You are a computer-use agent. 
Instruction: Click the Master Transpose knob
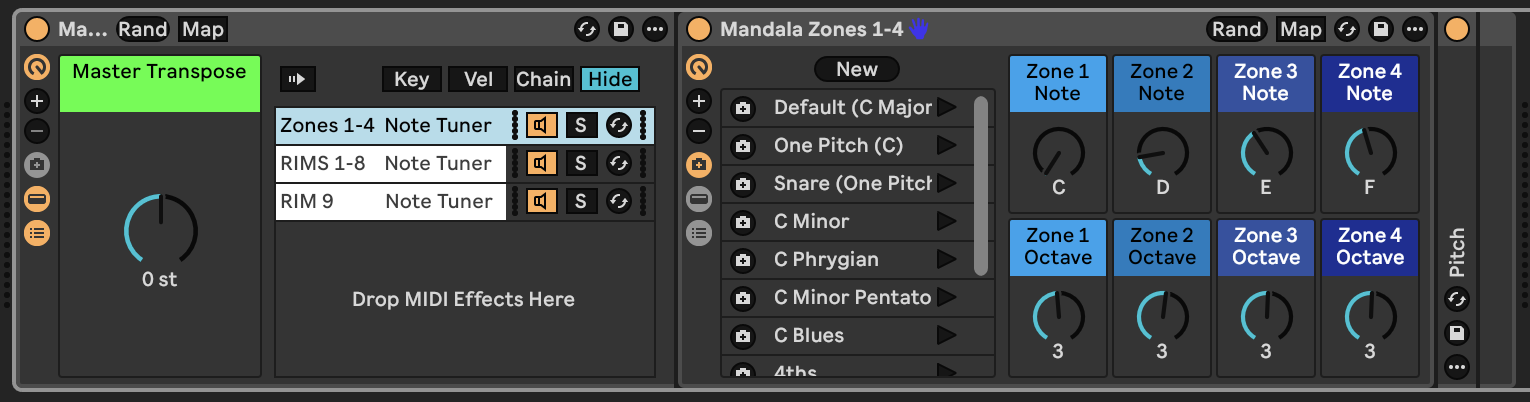[x=160, y=231]
